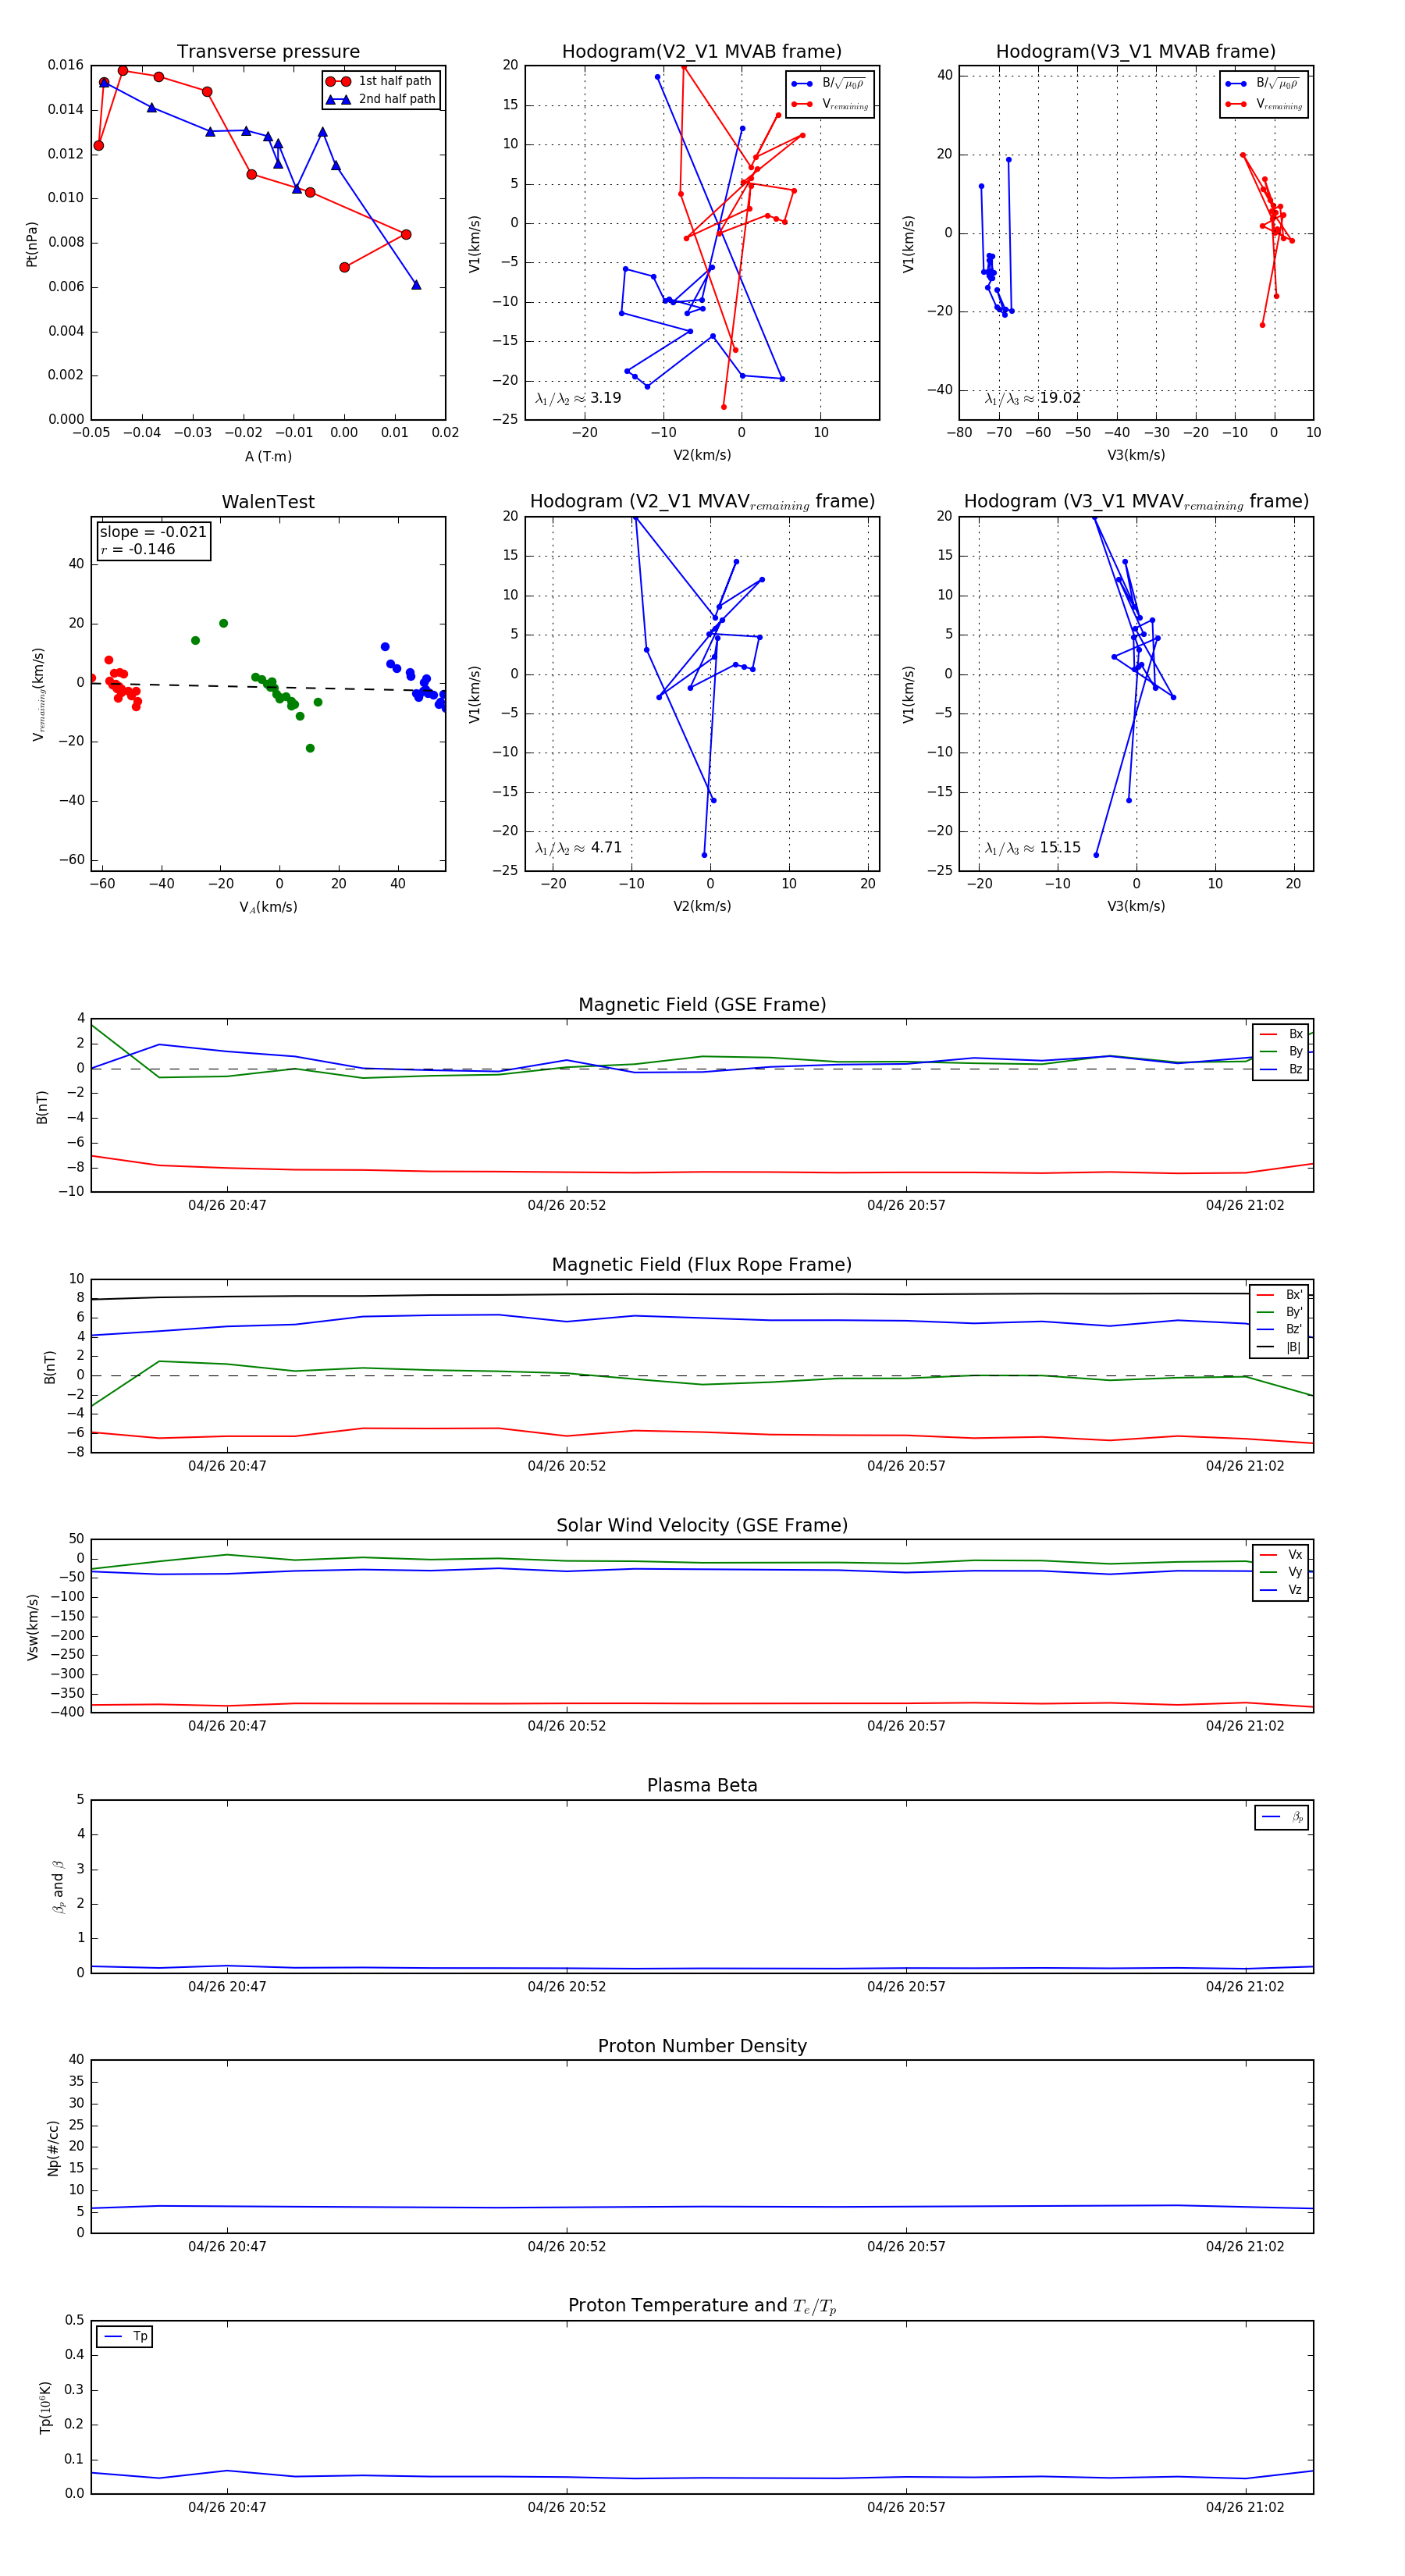Click "04/26 20:47" tick under Proton Temperature plot
The image size is (1405, 2576).
[227, 2507]
